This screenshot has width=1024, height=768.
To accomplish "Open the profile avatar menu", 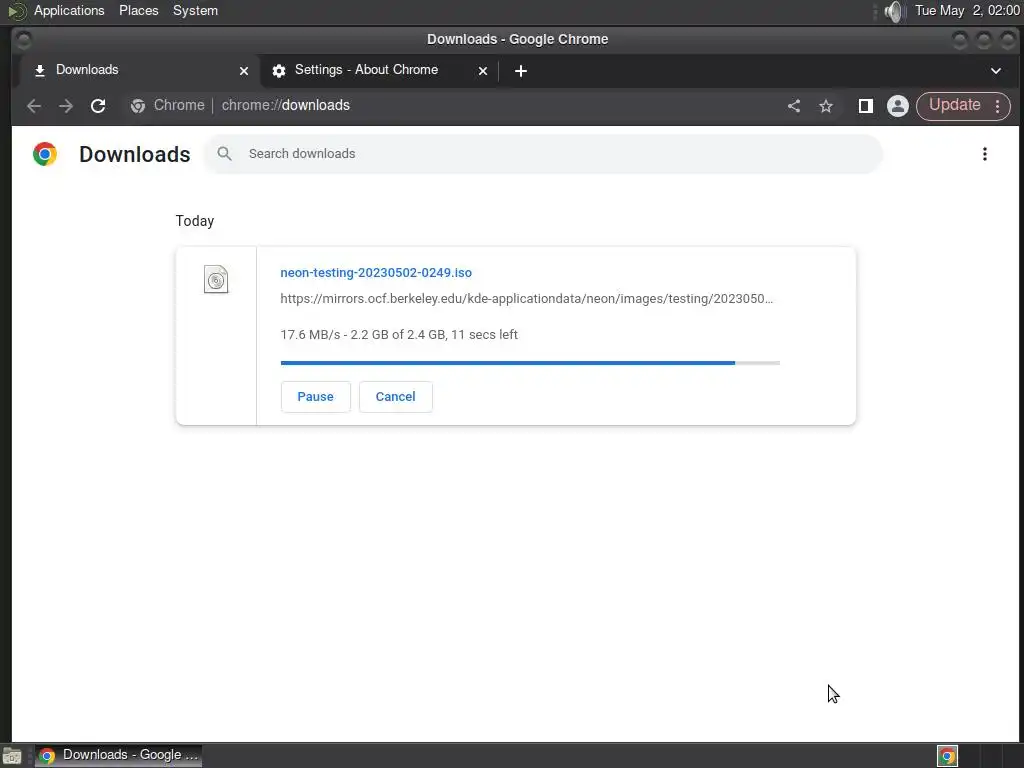I will click(898, 106).
